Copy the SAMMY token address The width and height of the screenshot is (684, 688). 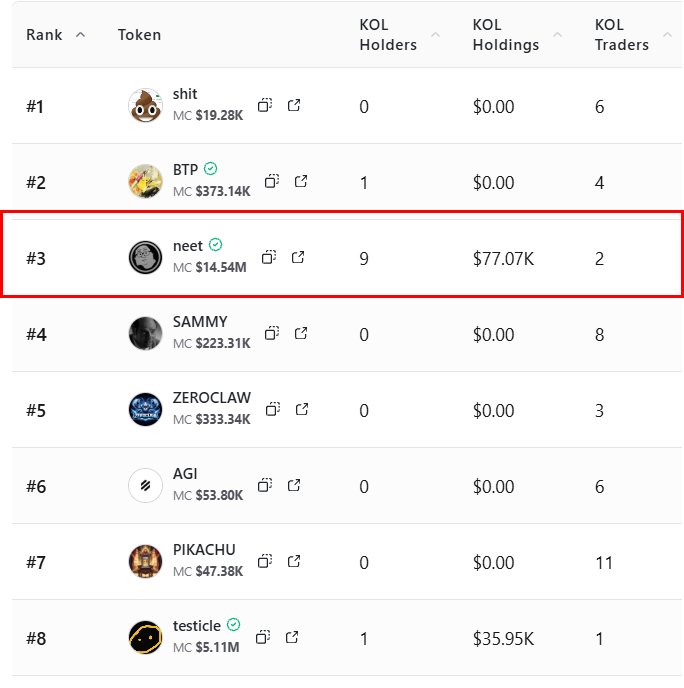coord(272,333)
